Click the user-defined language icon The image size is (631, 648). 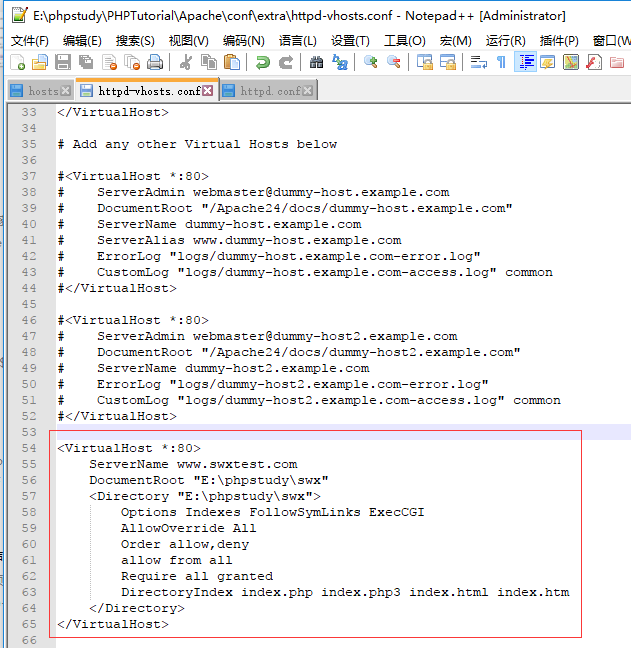(x=548, y=62)
